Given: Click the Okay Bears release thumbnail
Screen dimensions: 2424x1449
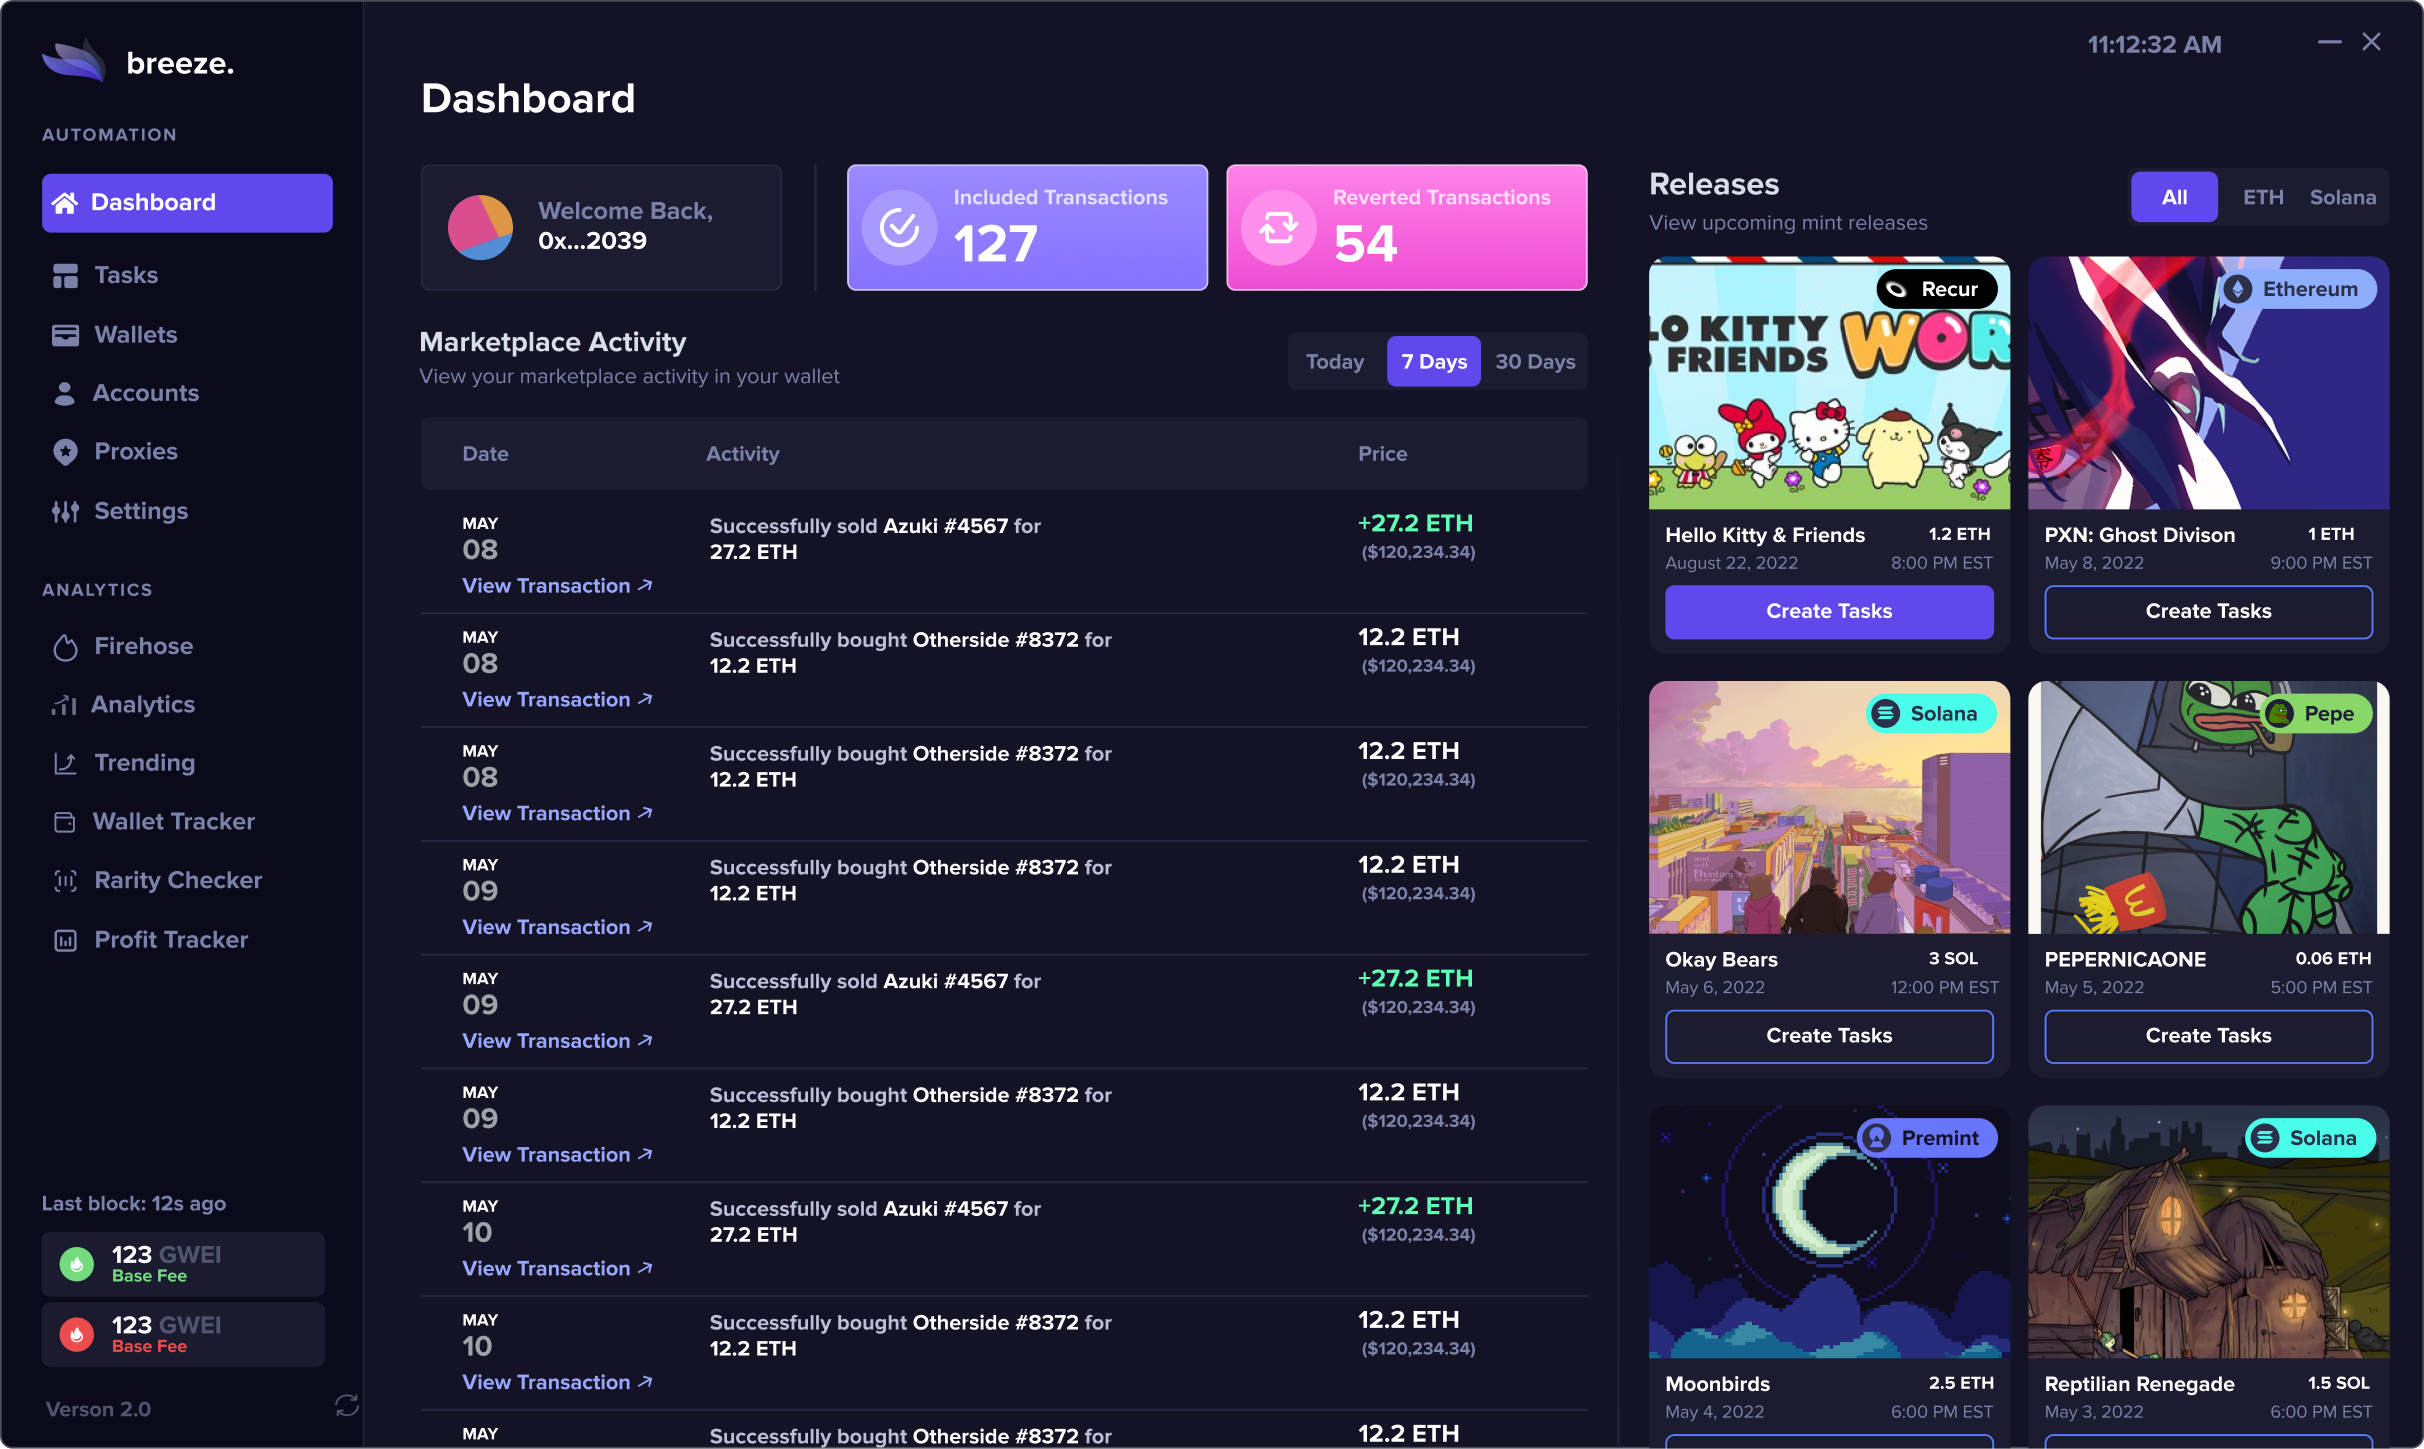Looking at the screenshot, I should point(1828,807).
